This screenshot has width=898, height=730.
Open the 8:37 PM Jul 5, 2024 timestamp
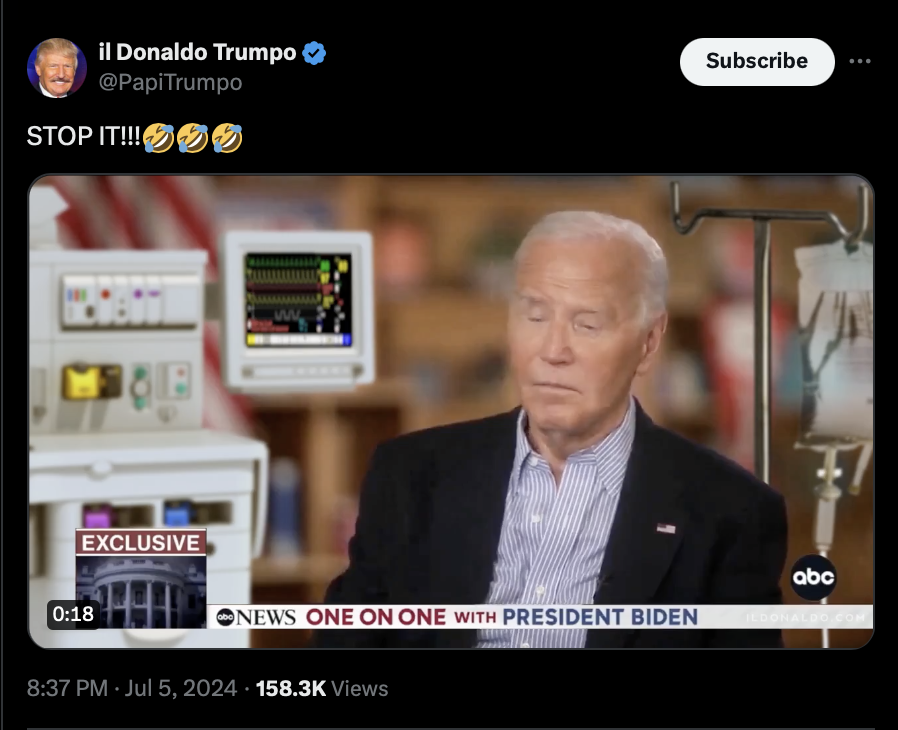(x=132, y=688)
